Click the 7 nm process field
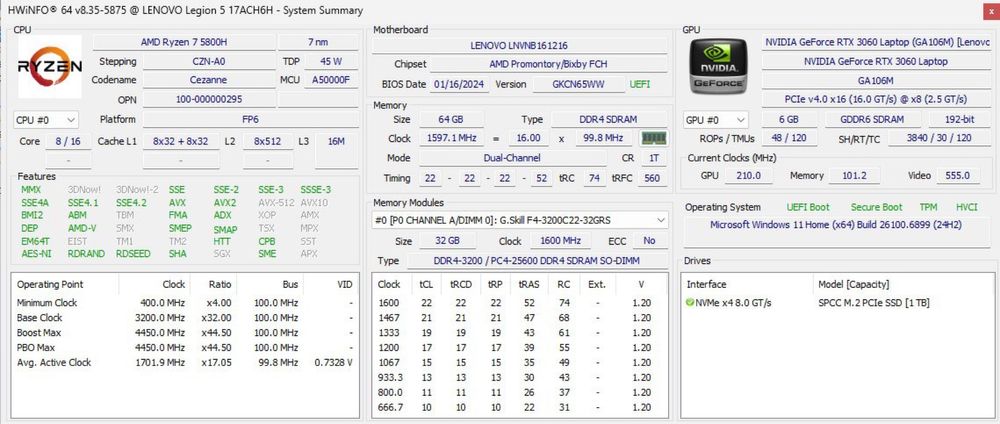Viewport: 1000px width, 424px height. (x=318, y=42)
